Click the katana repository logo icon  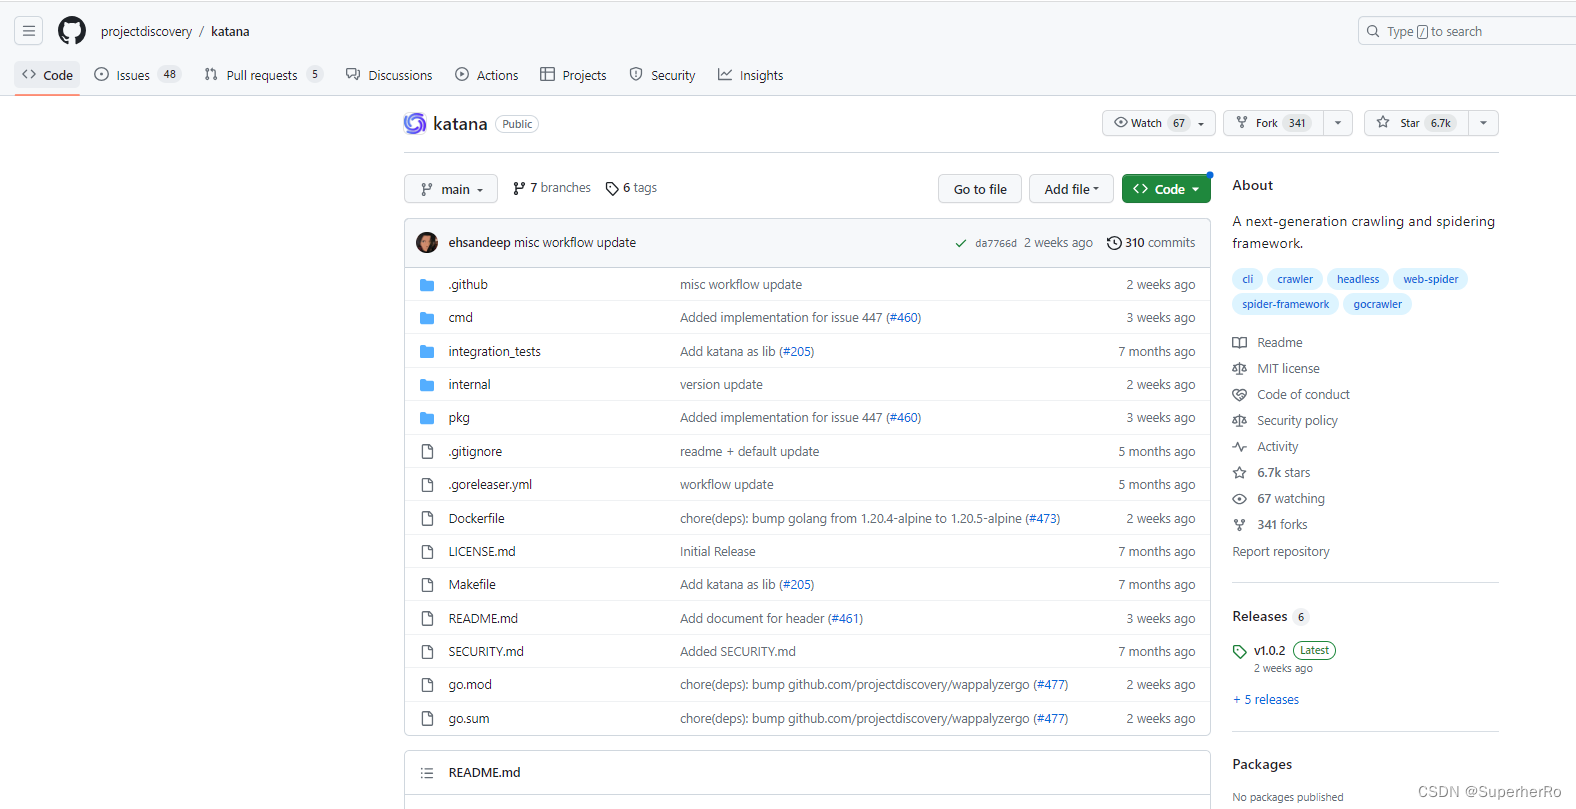click(415, 123)
